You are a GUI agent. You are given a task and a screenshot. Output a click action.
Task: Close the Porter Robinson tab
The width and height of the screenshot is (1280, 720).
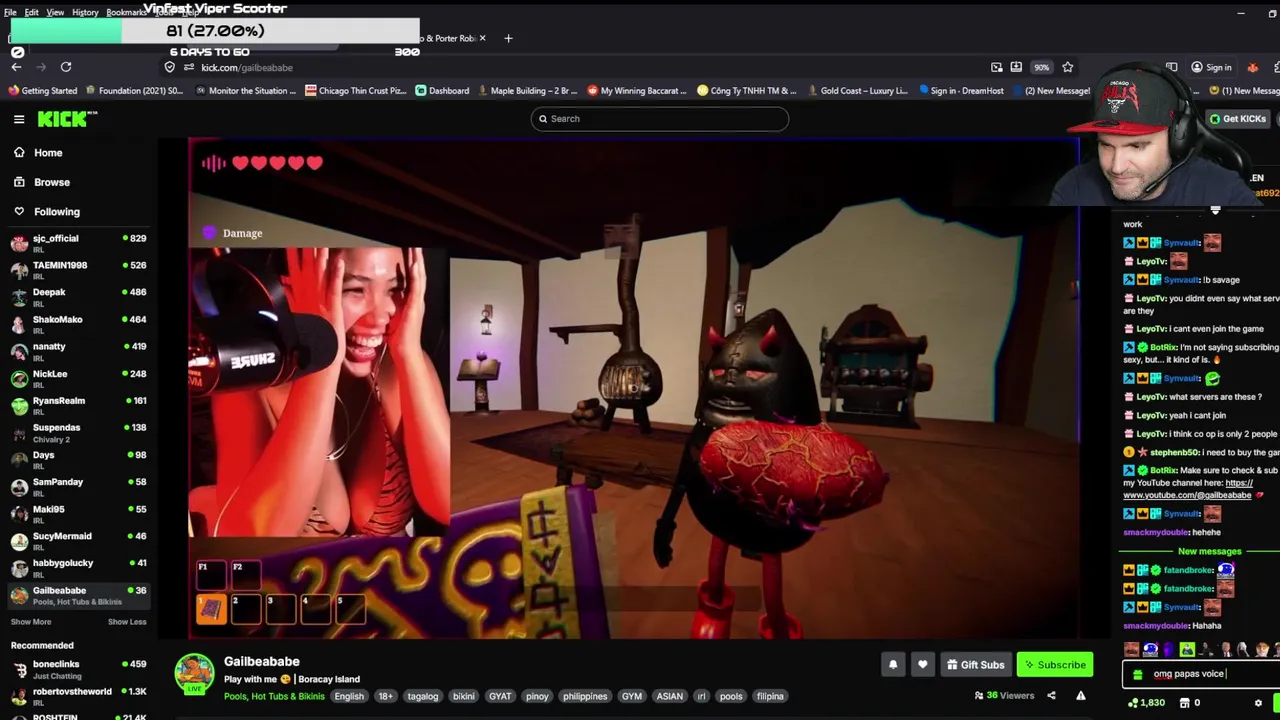pyautogui.click(x=482, y=38)
